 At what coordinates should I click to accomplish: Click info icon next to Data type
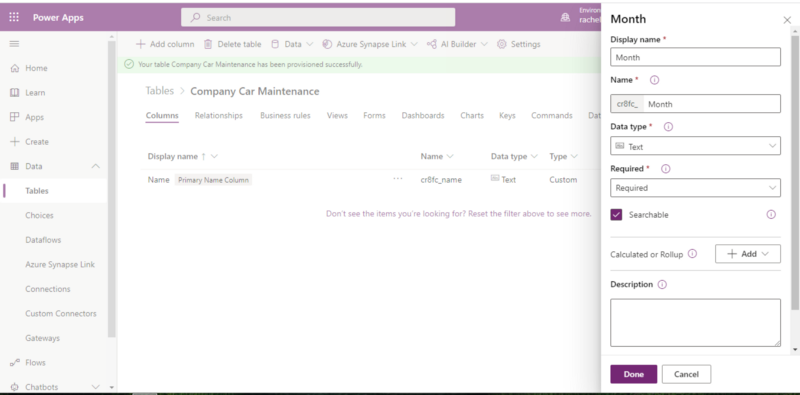click(668, 127)
